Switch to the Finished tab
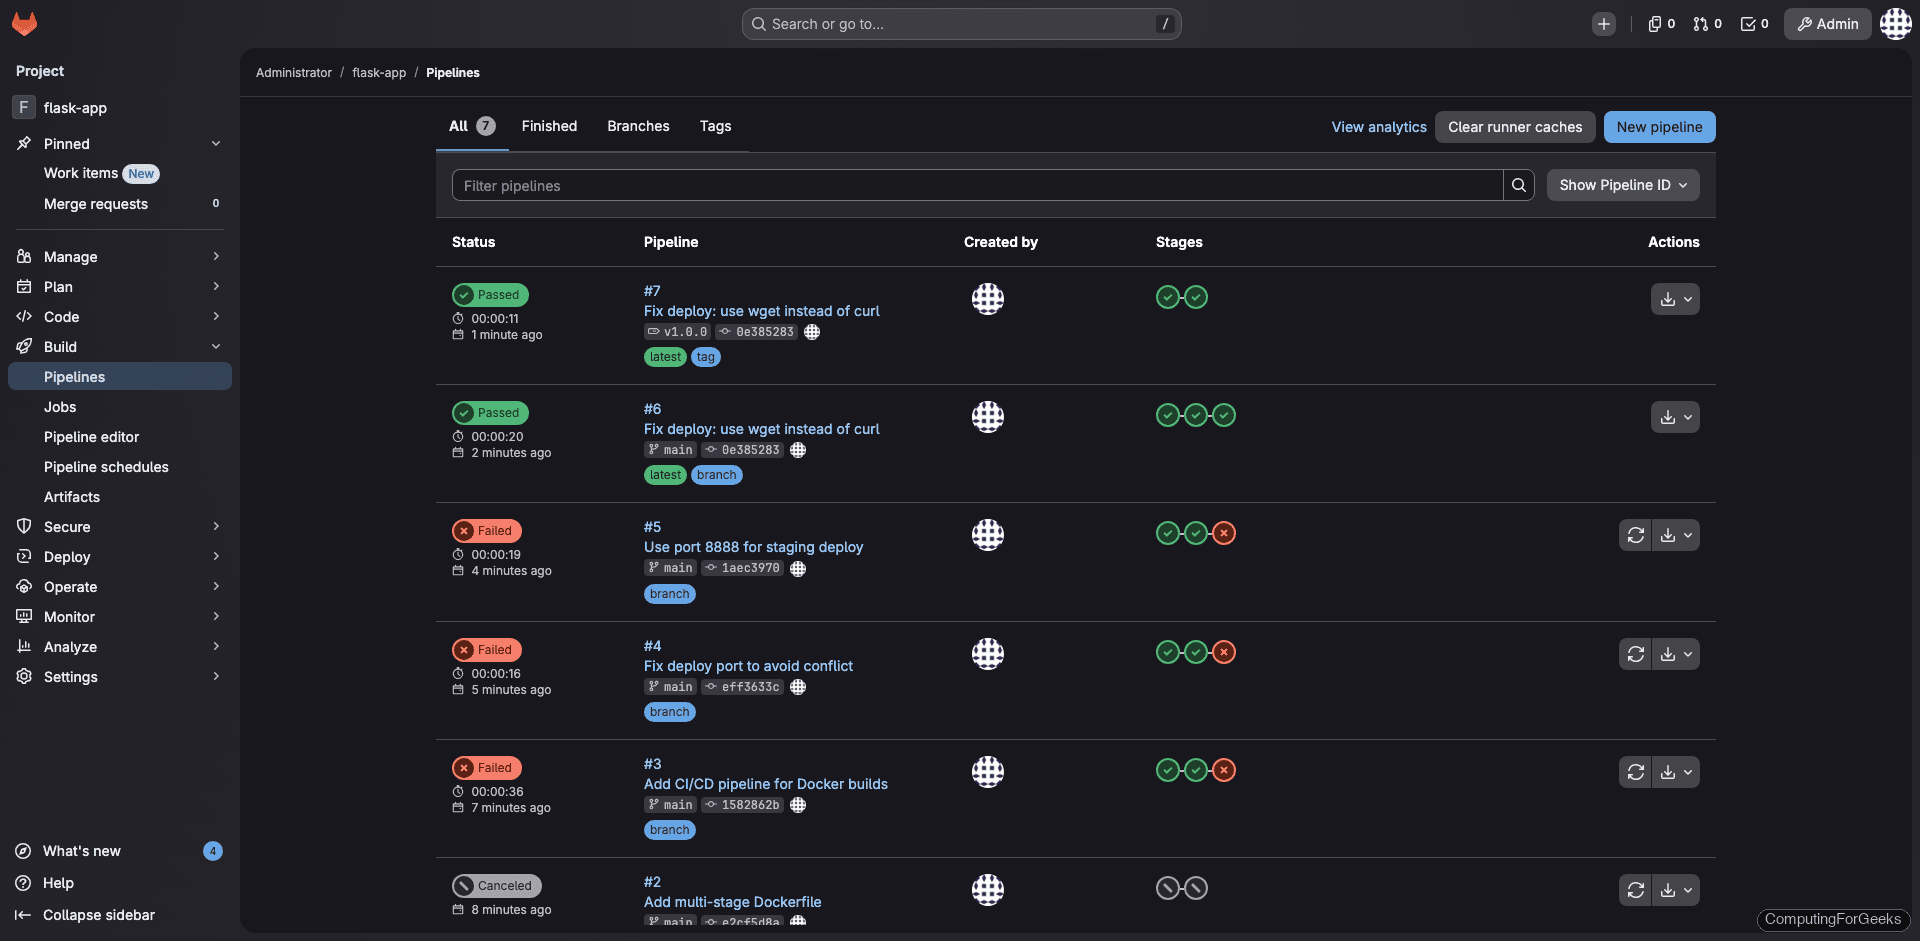 click(549, 126)
